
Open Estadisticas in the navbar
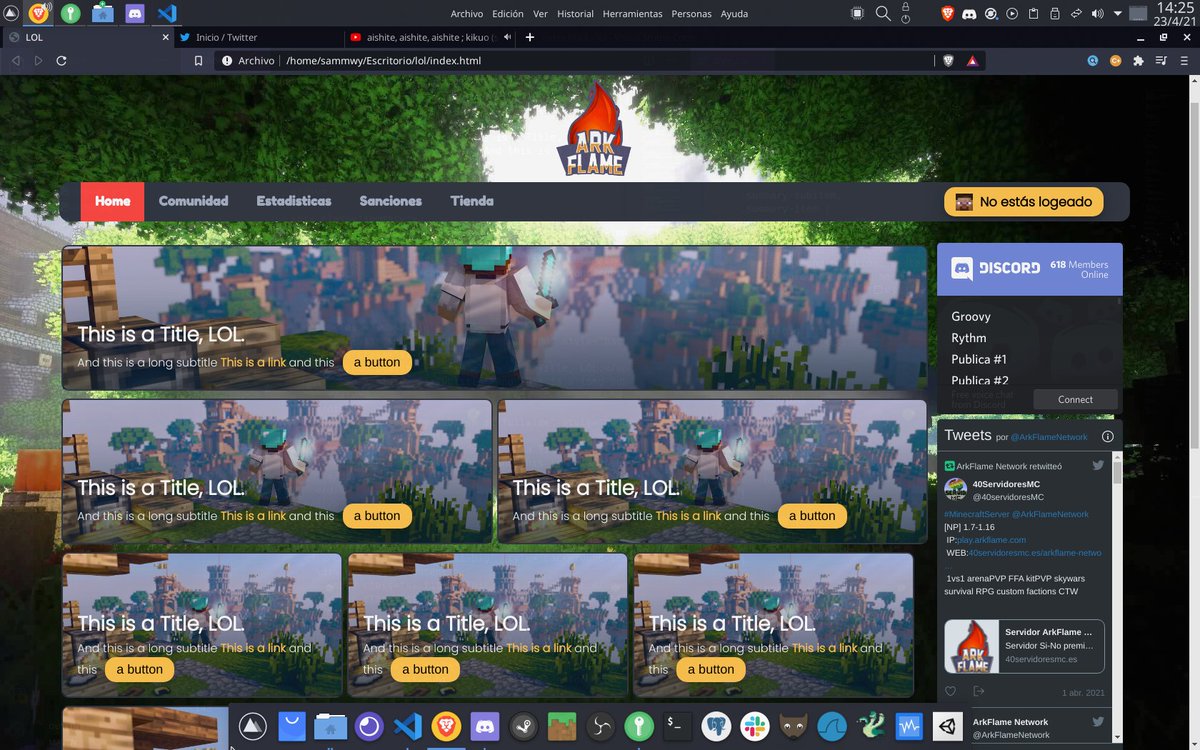tap(294, 201)
